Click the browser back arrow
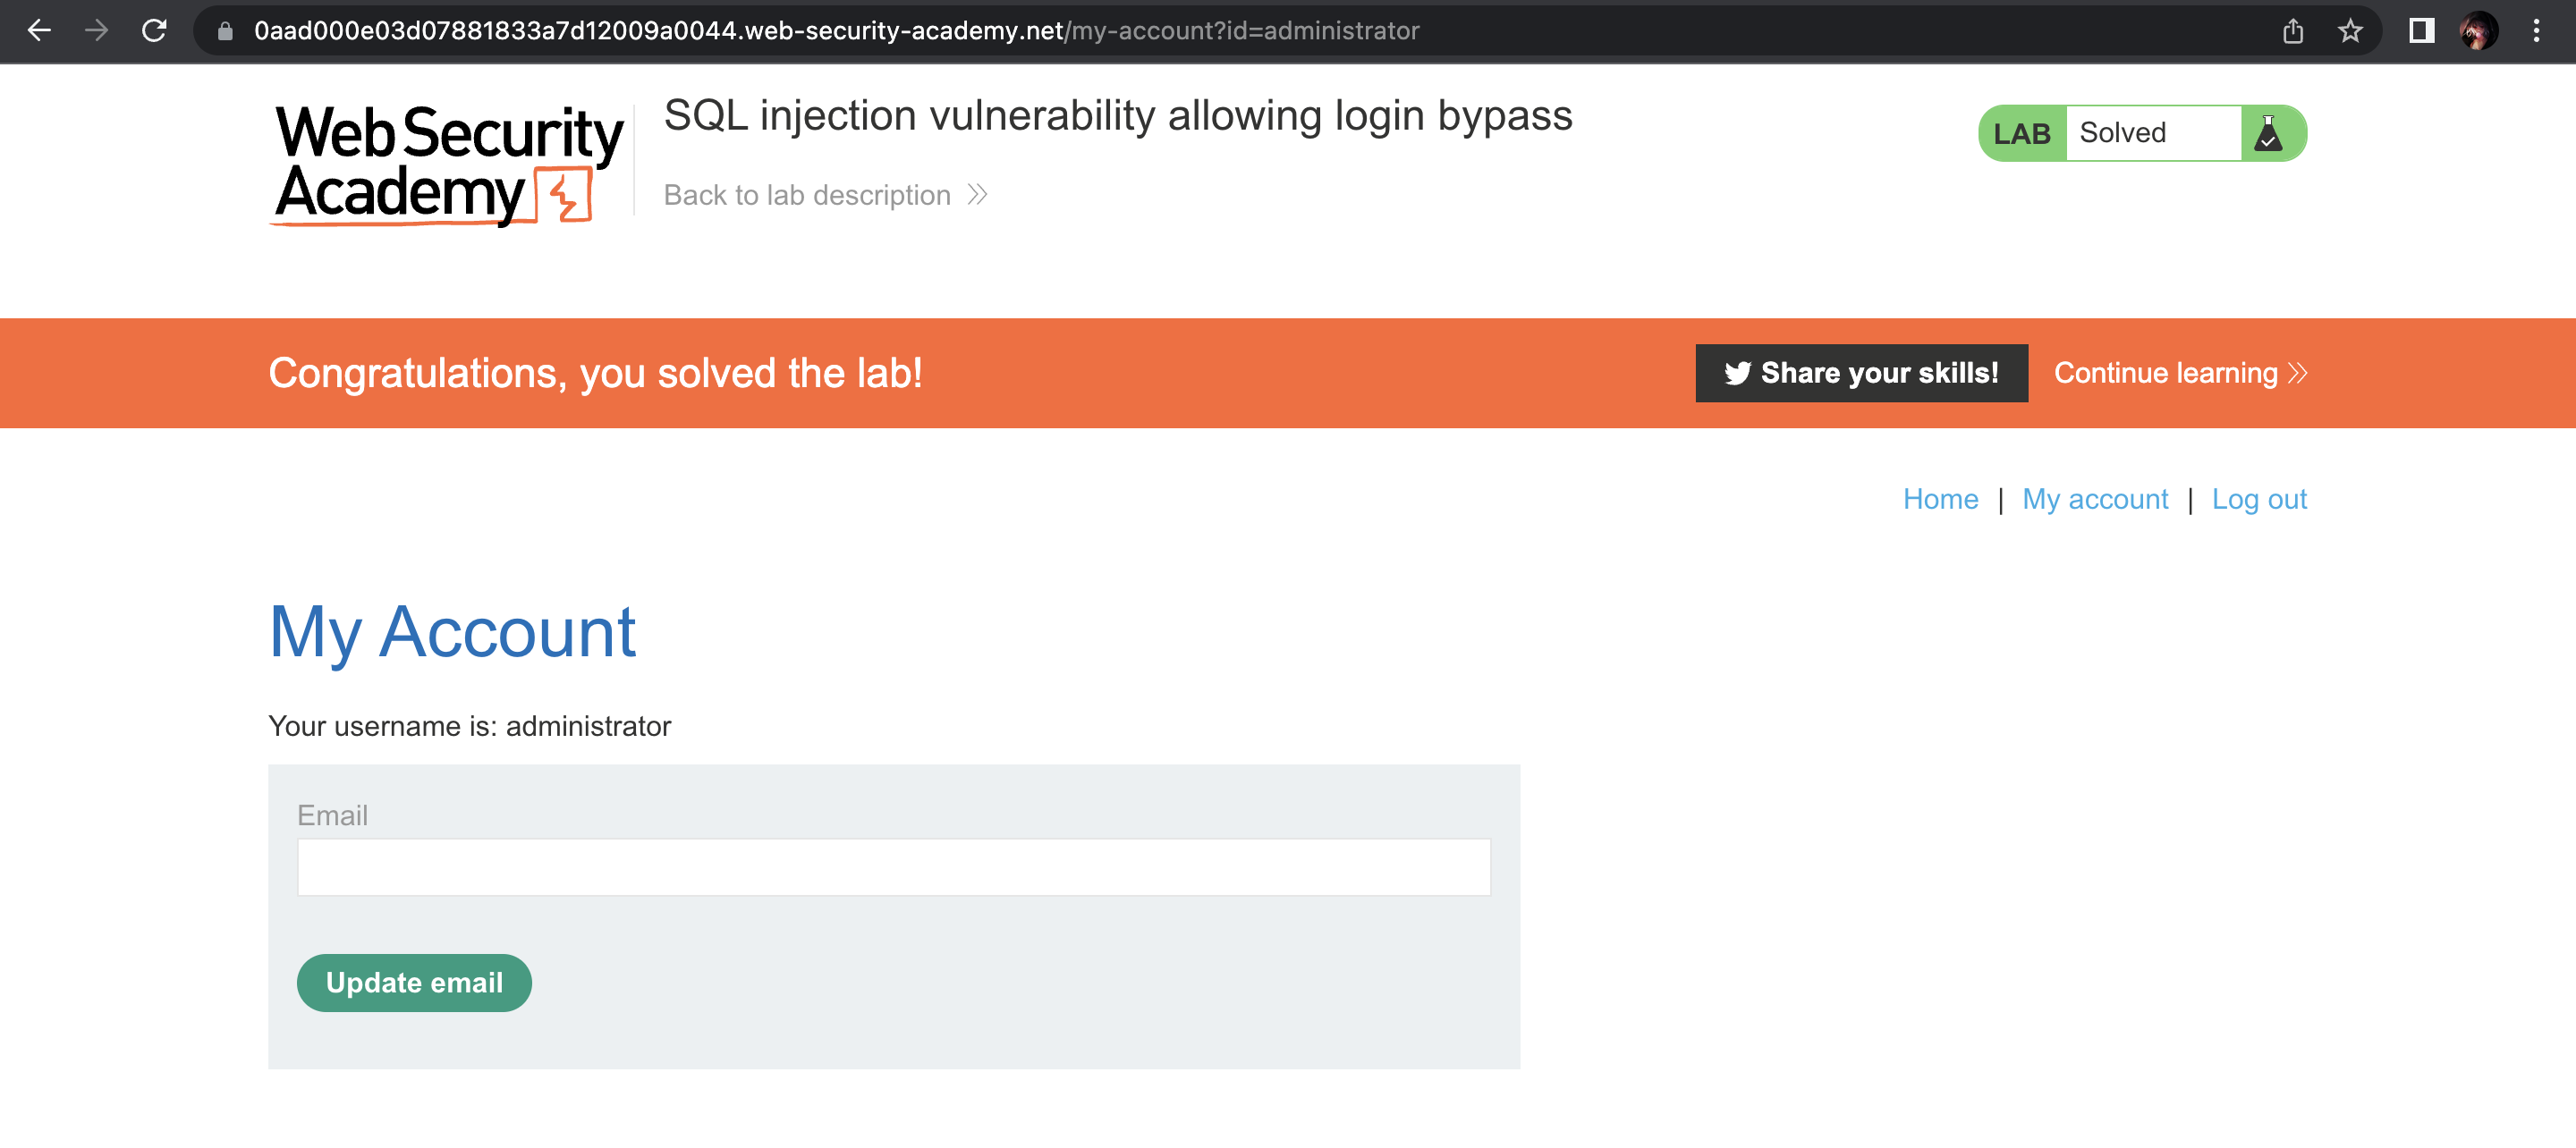2576x1148 pixels. [39, 31]
